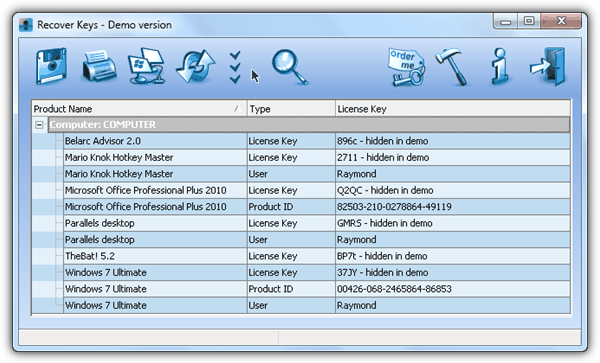The image size is (600, 363).
Task: Click the 2711 - hidden in demo cell
Action: pos(453,157)
